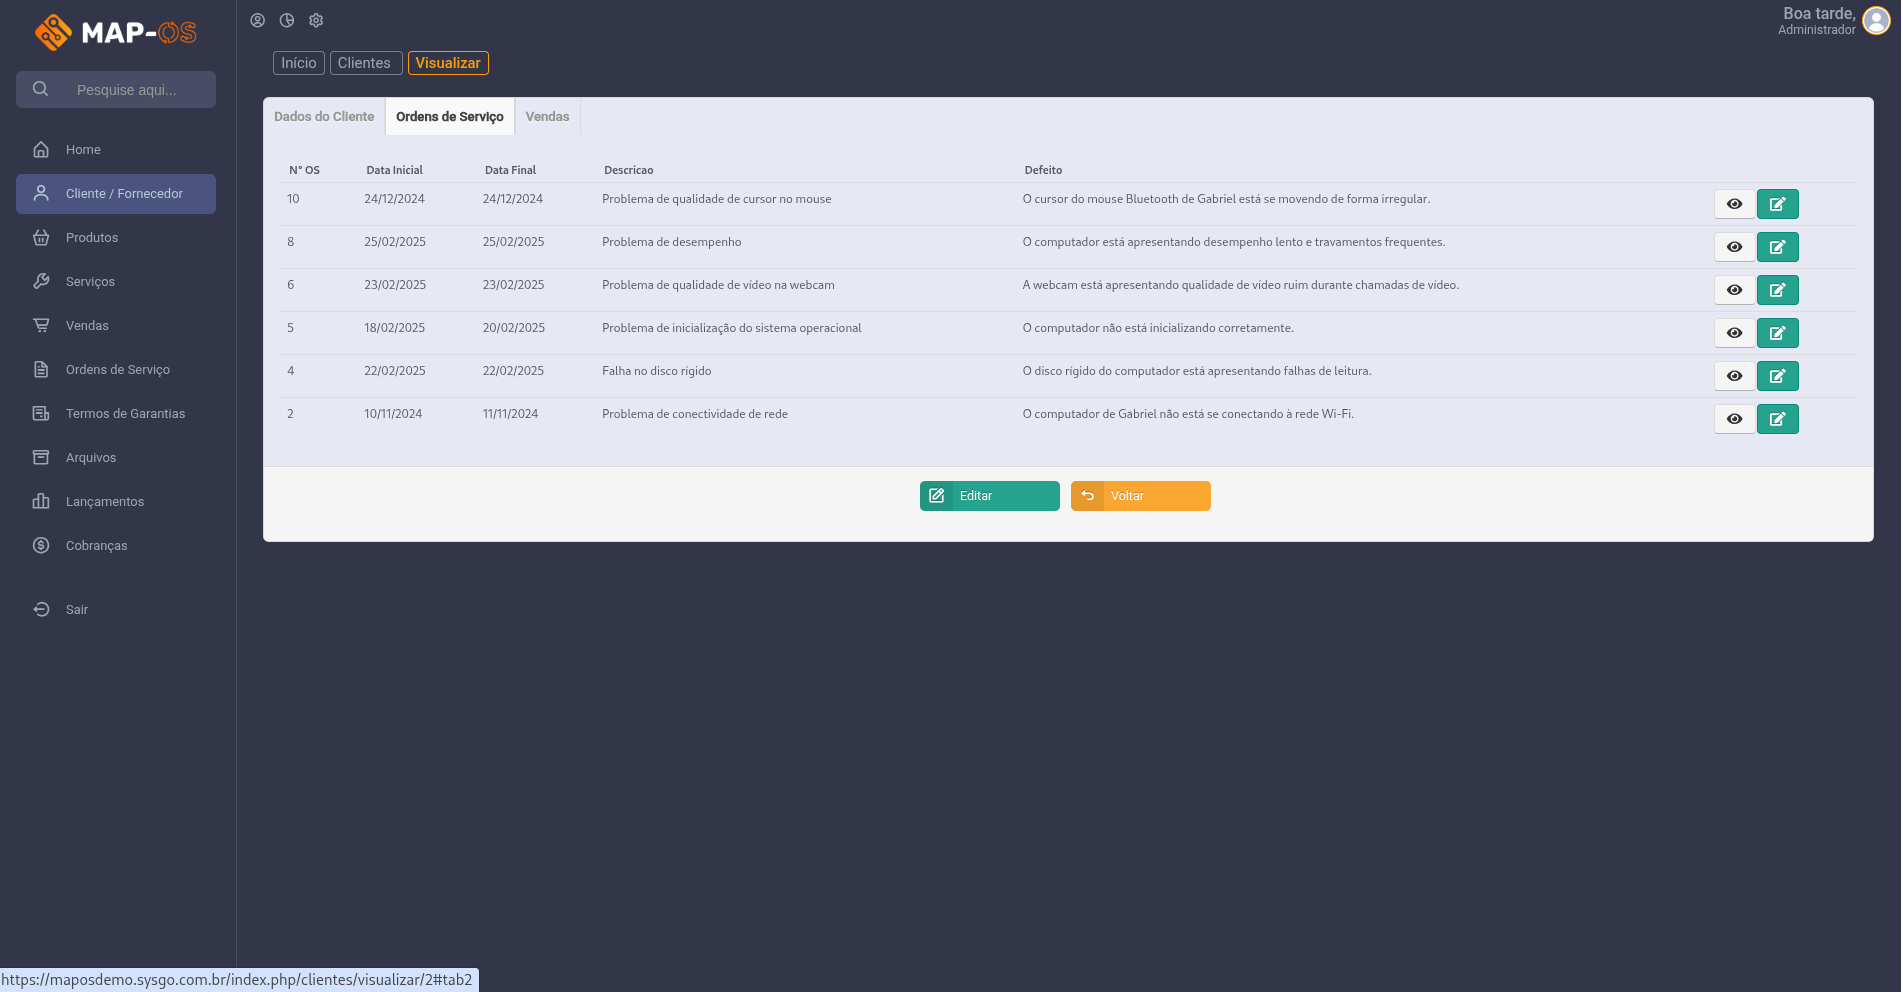This screenshot has width=1903, height=992.
Task: Open the settings gear icon in the top bar
Action: point(316,20)
